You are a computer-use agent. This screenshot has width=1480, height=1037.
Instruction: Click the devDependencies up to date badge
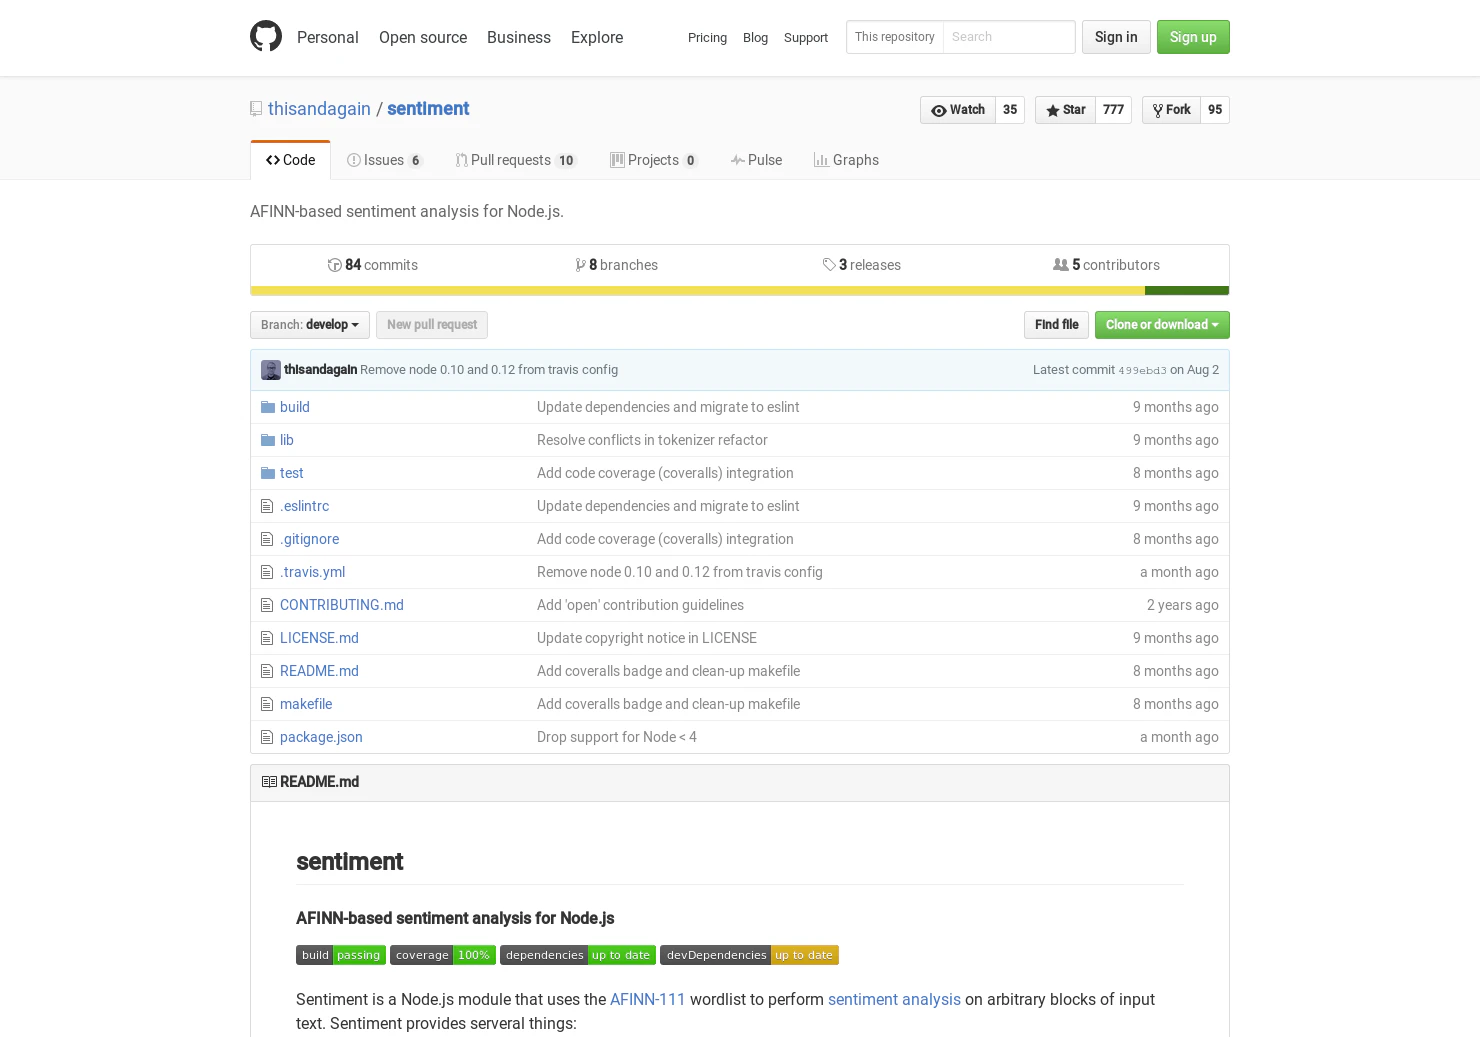click(x=750, y=955)
